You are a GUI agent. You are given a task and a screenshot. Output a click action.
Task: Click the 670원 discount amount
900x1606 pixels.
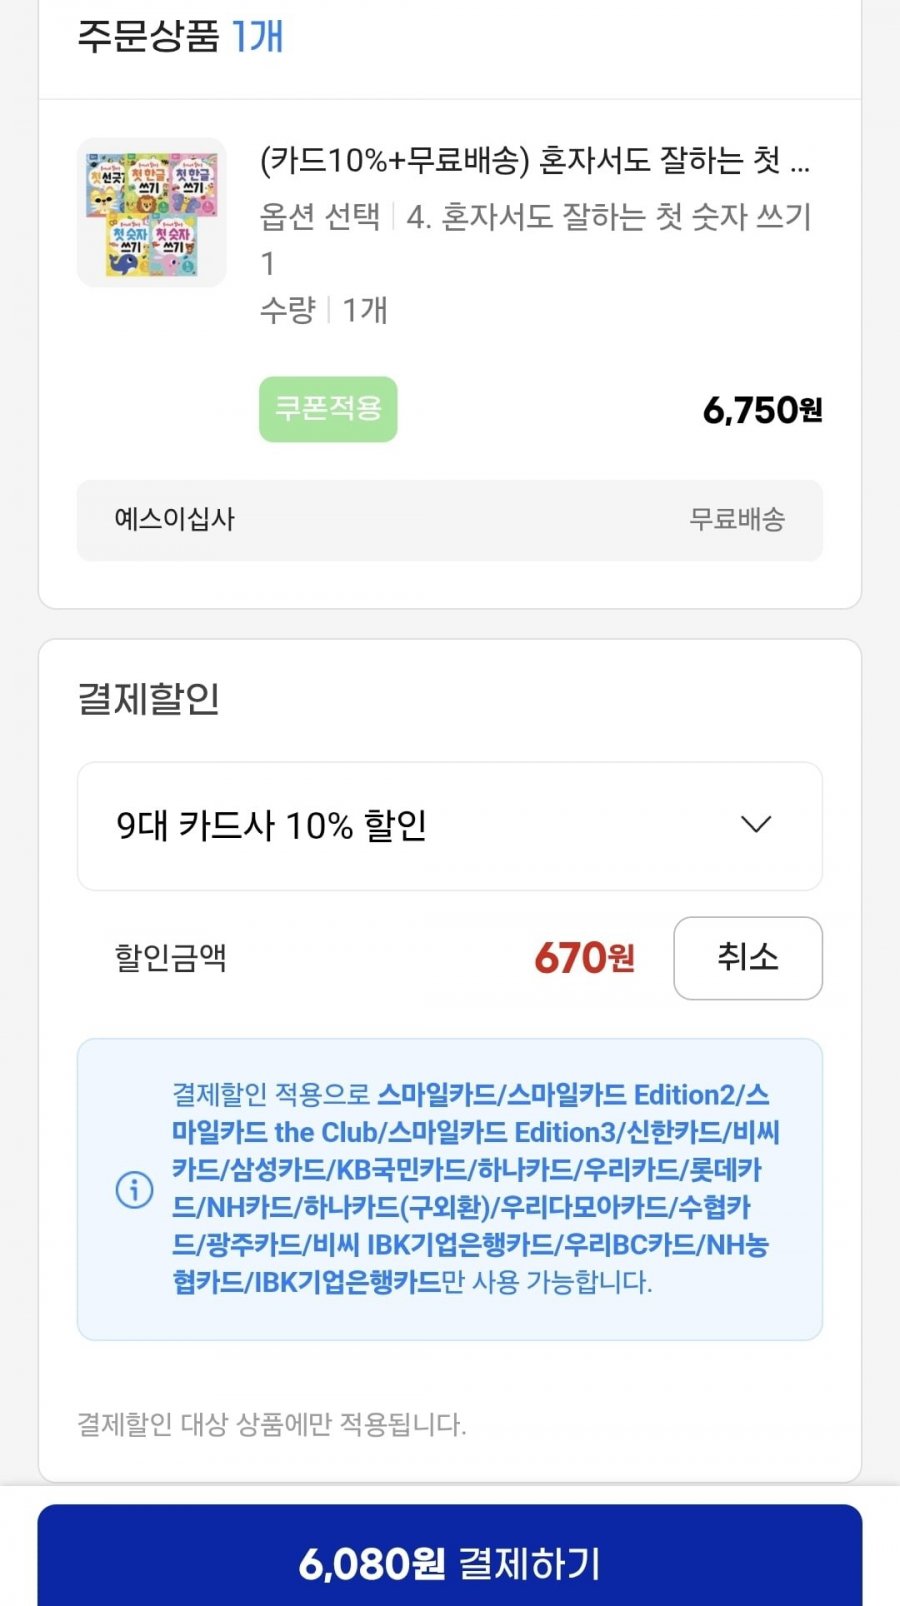(x=585, y=958)
